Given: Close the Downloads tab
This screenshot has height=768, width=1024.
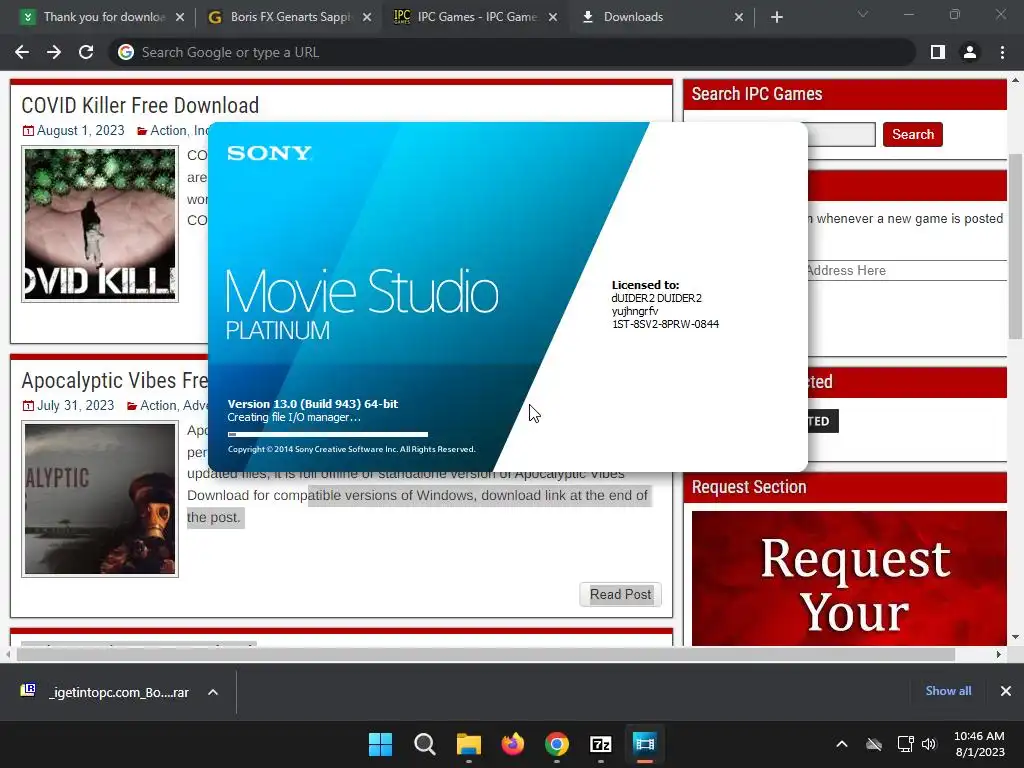Looking at the screenshot, I should click(x=739, y=17).
